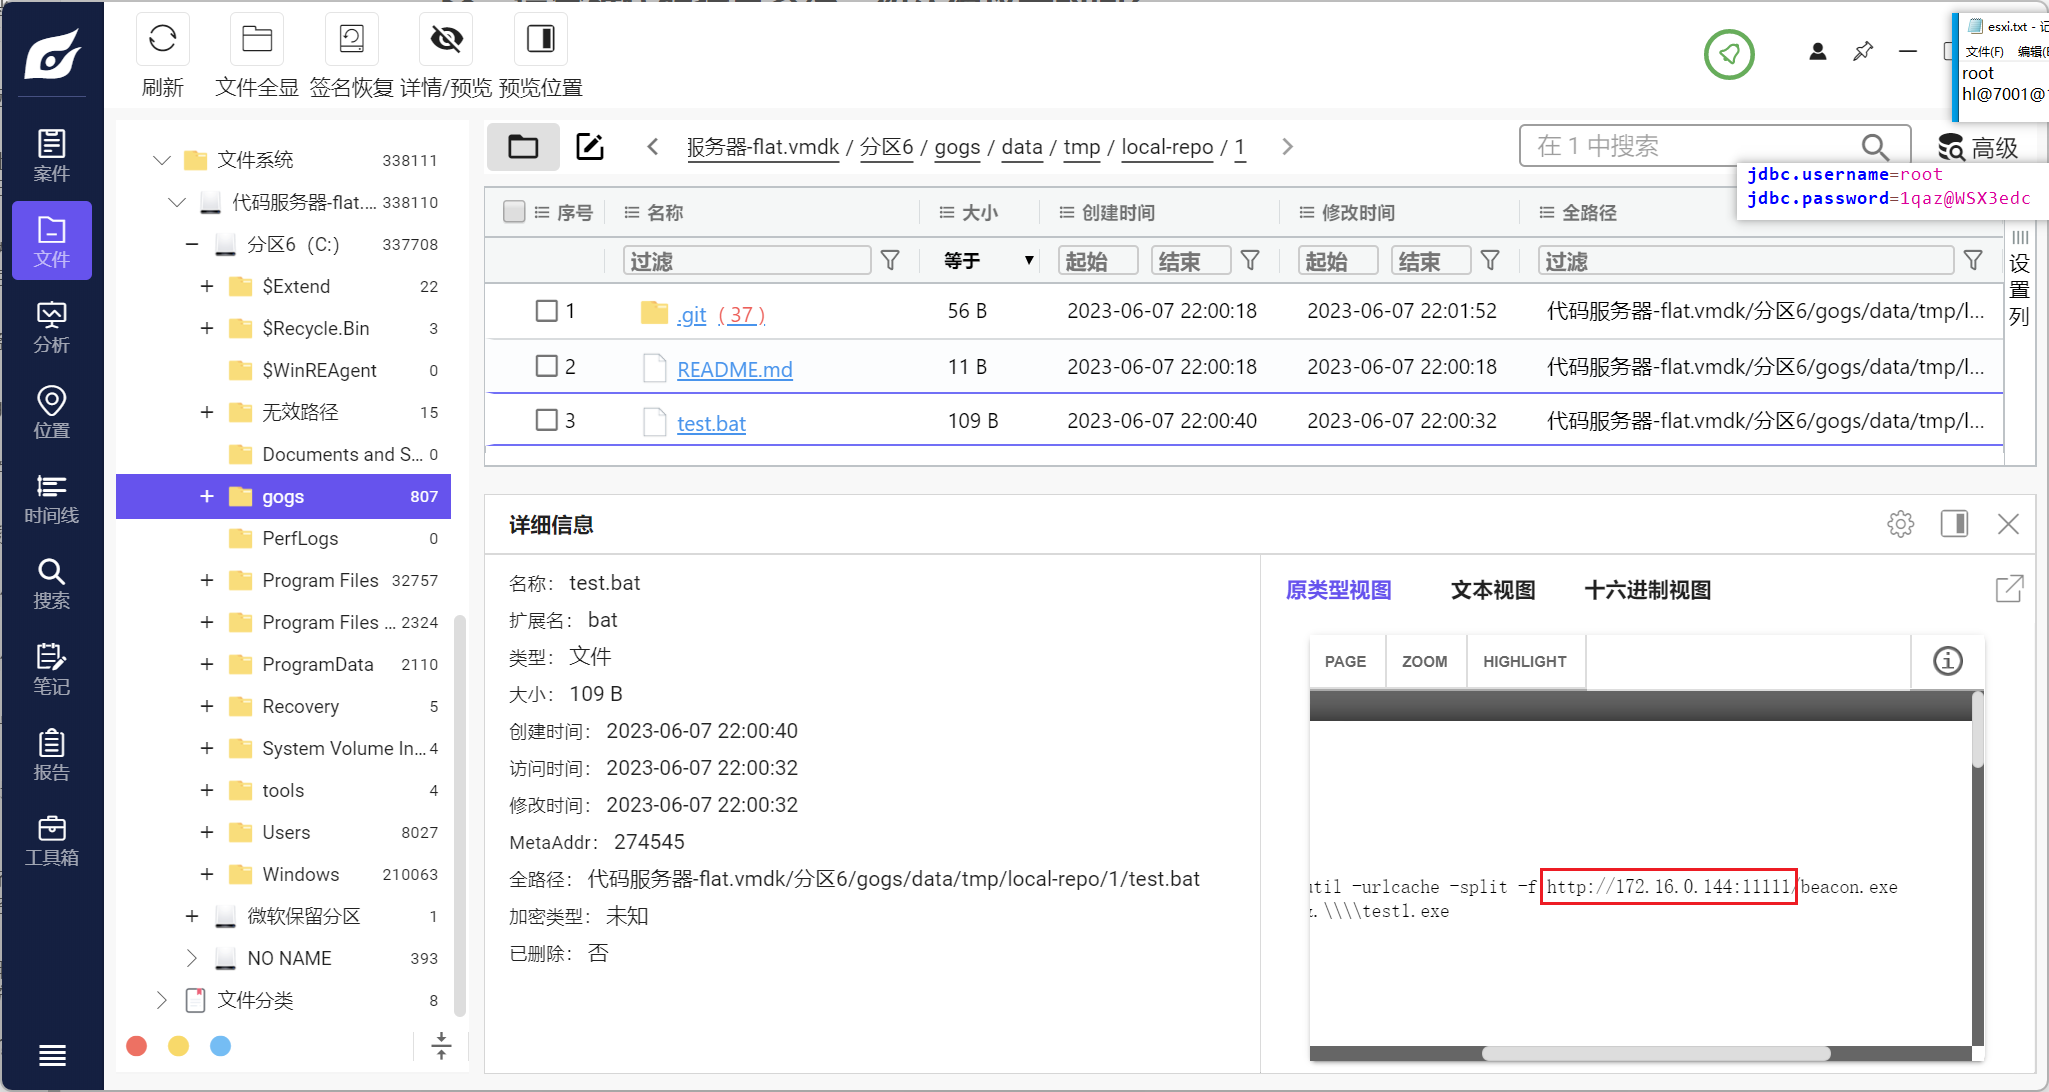
Task: Click the pin window icon
Action: (1863, 51)
